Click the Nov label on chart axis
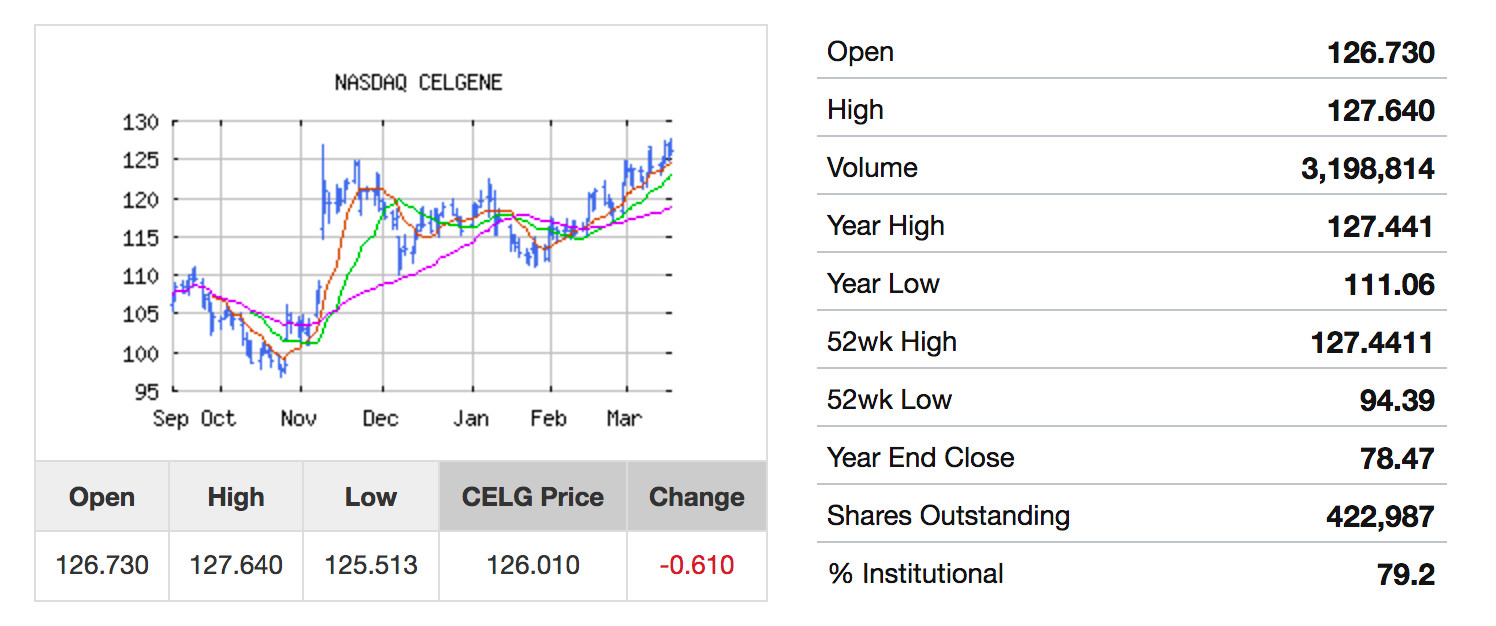 [x=298, y=419]
